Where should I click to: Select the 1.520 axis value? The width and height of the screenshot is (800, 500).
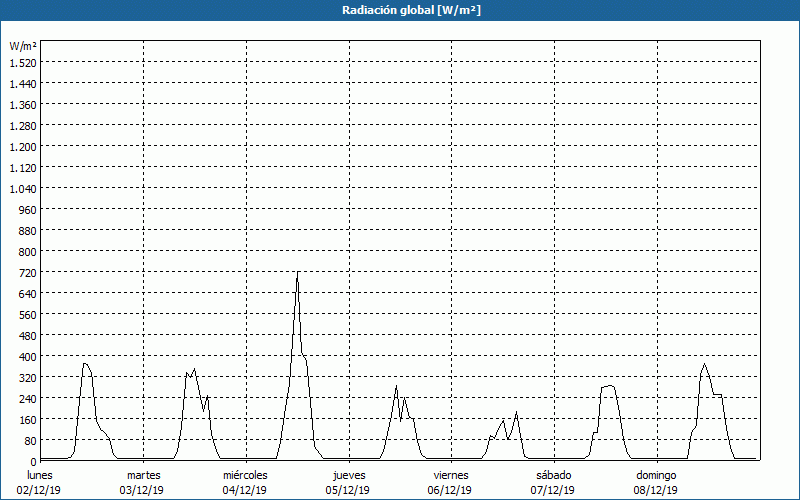[23, 62]
